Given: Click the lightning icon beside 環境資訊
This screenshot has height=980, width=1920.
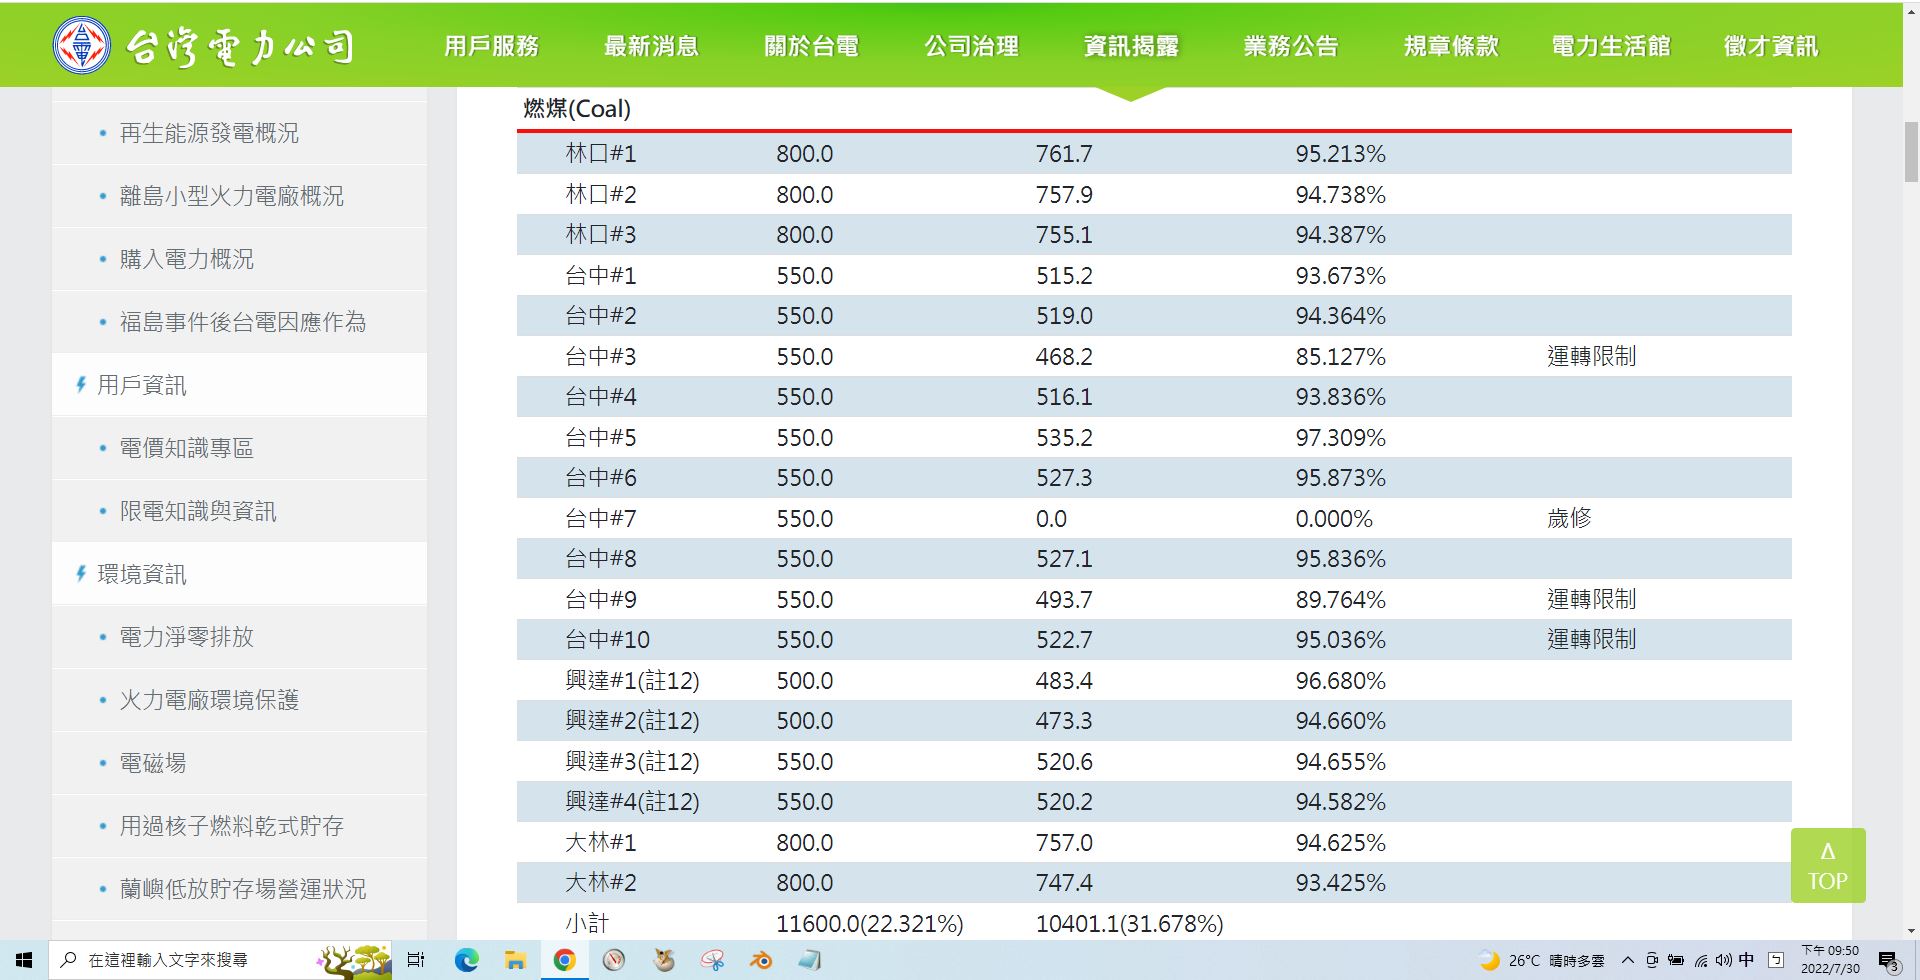Looking at the screenshot, I should pyautogui.click(x=81, y=574).
